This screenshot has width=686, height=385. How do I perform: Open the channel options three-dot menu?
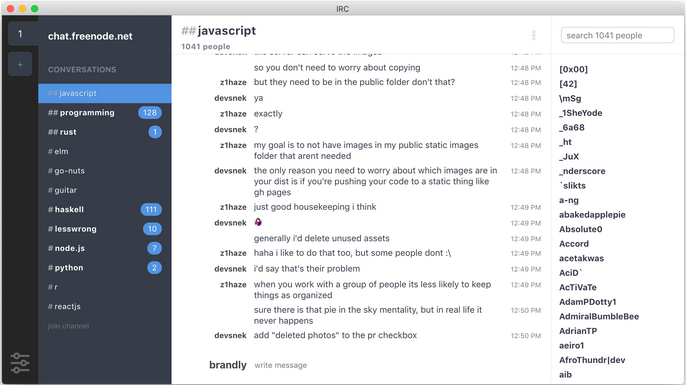533,35
